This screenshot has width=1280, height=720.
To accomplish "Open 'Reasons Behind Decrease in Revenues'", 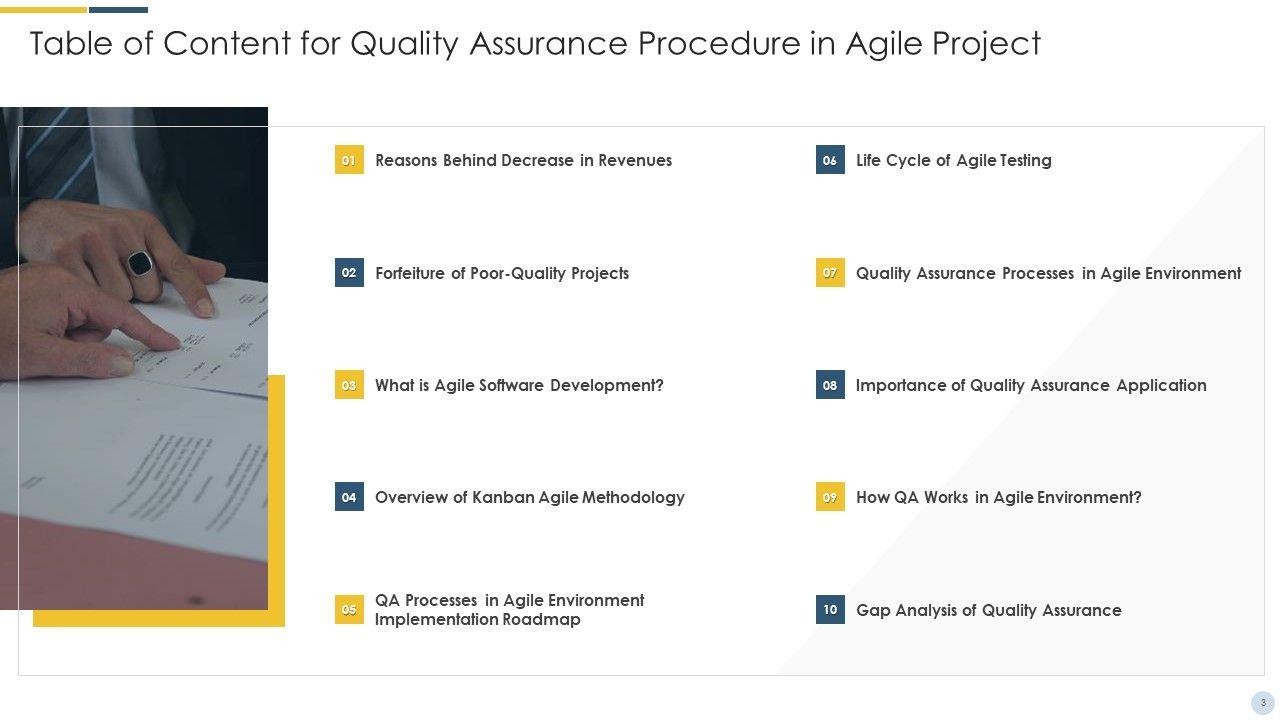I will pyautogui.click(x=523, y=160).
